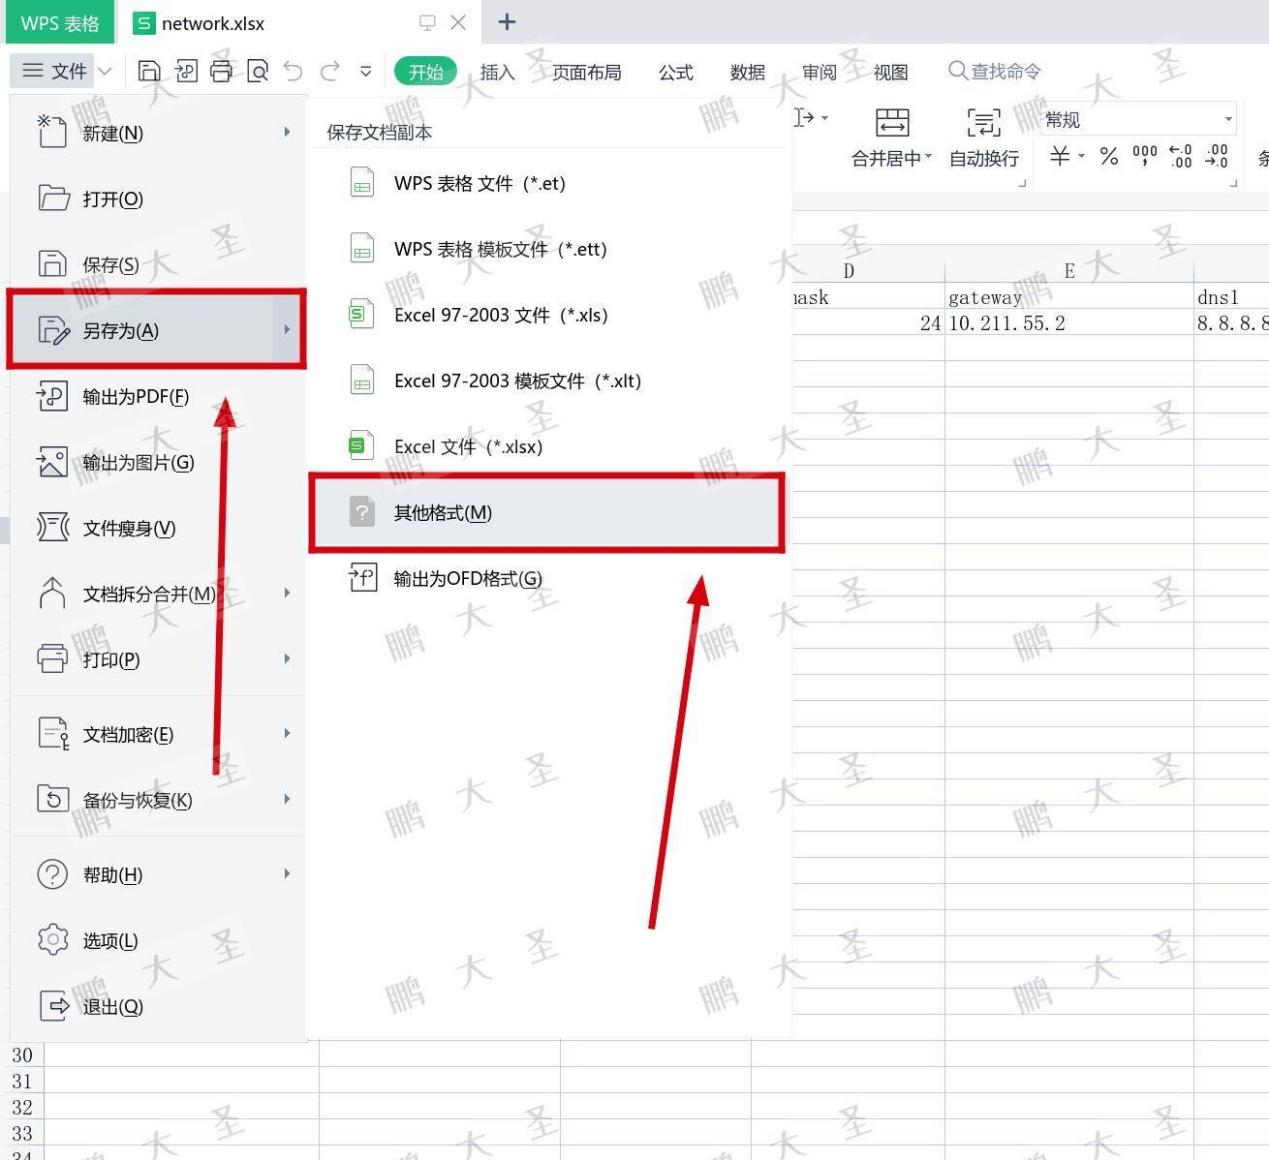Screen dimensions: 1269x1160
Task: Switch to the 公式 ribbon tab
Action: [x=676, y=72]
